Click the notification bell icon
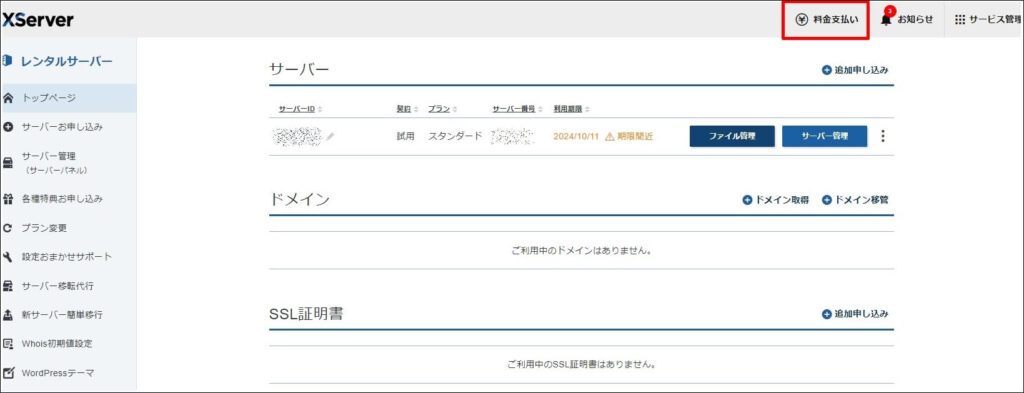 coord(886,20)
